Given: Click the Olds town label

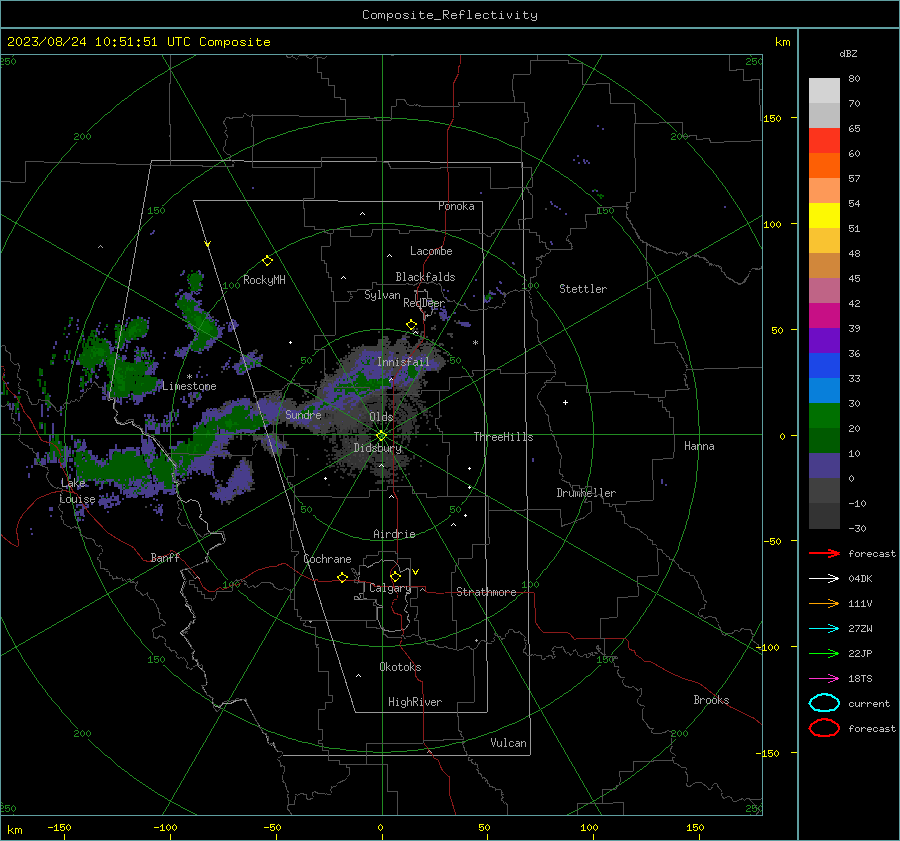Looking at the screenshot, I should pos(381,417).
